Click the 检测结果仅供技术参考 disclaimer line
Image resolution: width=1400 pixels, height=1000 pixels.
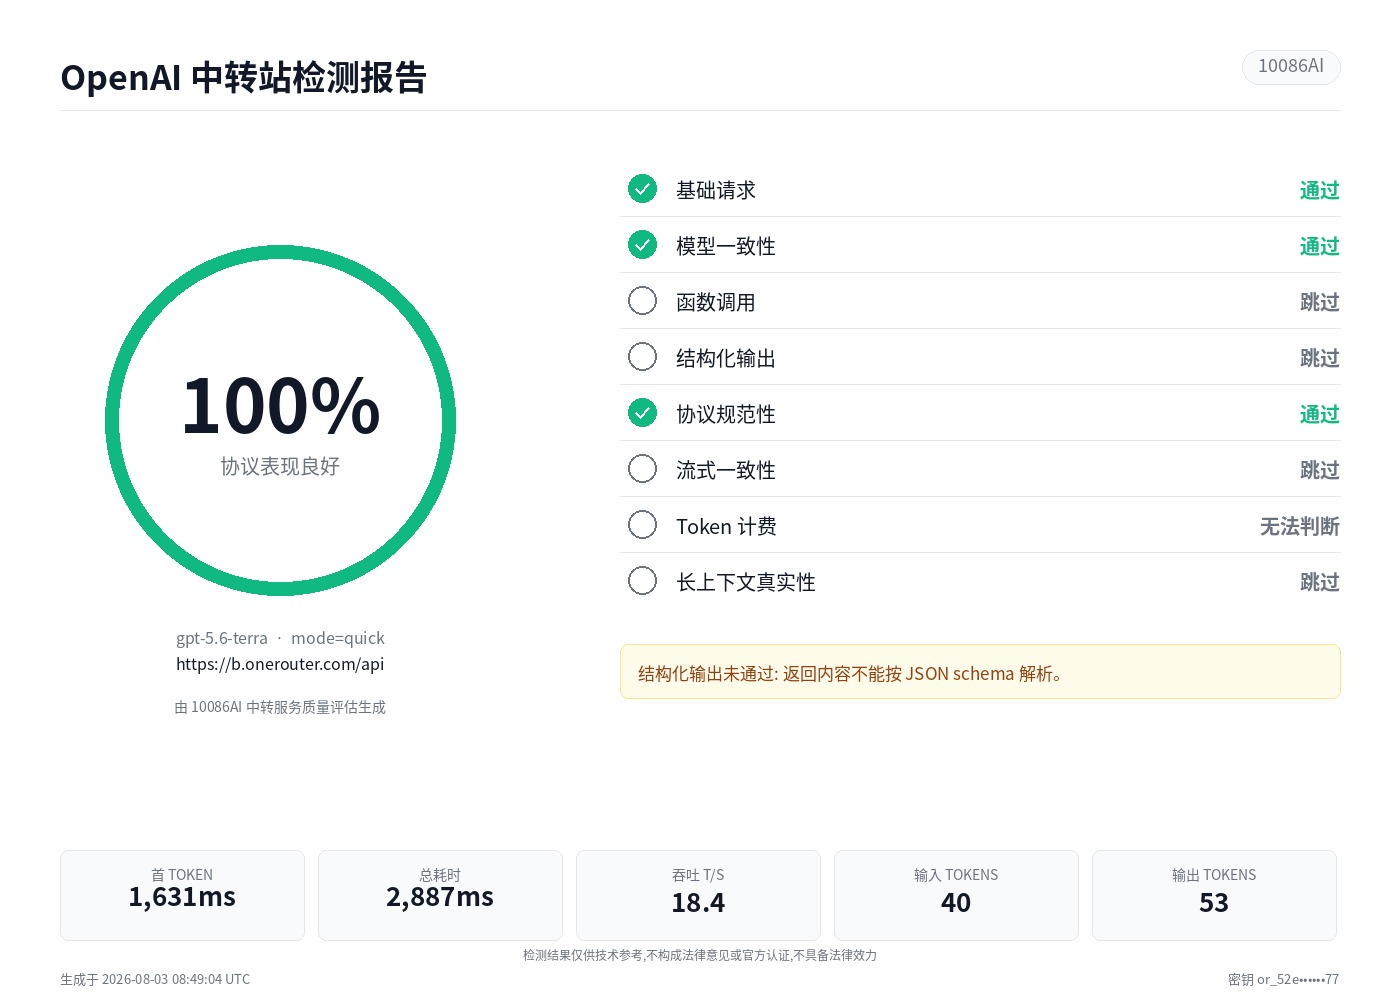tap(700, 955)
